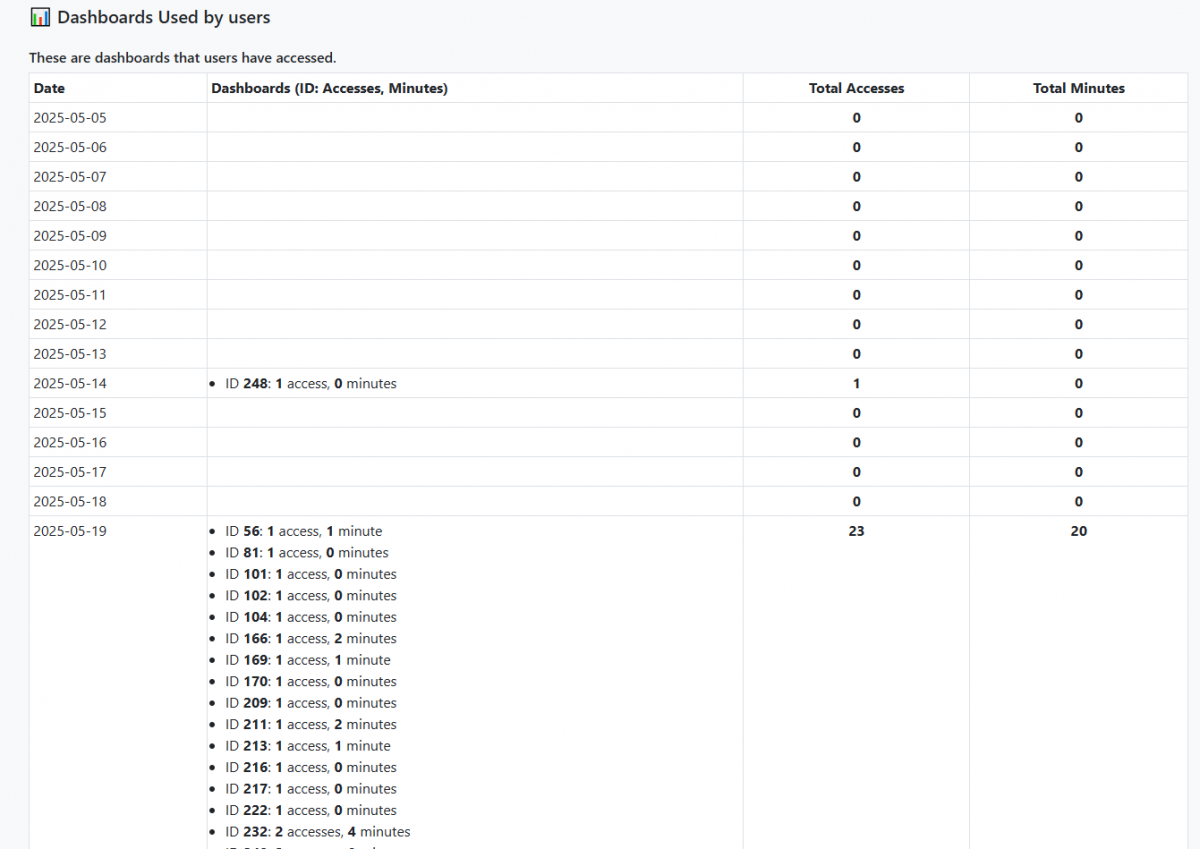Click the ID 166 dashboard entry
The width and height of the screenshot is (1200, 849).
click(x=310, y=639)
